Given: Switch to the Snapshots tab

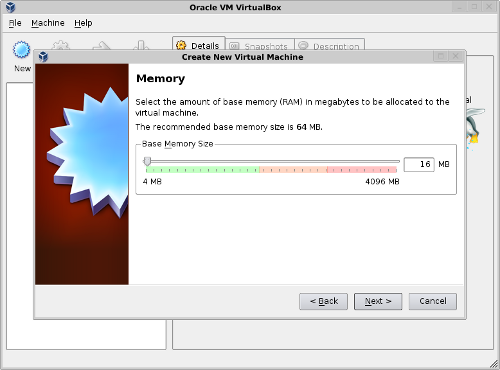Looking at the screenshot, I should point(260,45).
